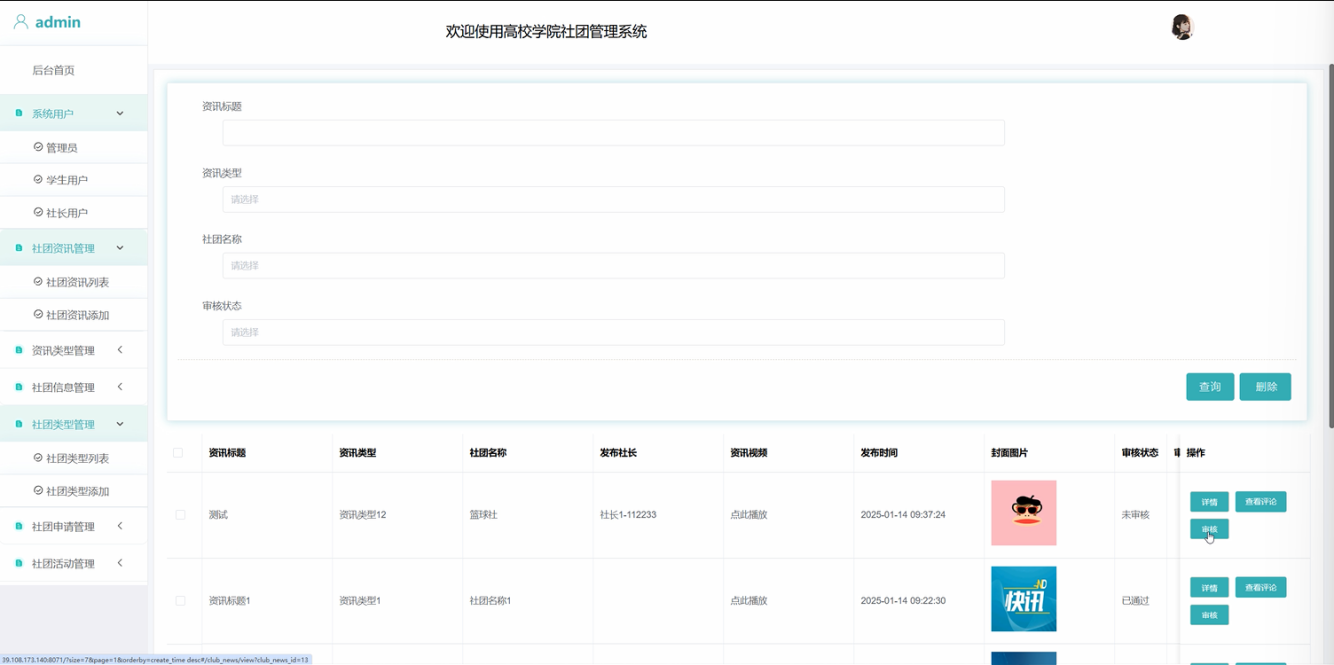Open the 社团名称 select dropdown
The image size is (1334, 665).
613,266
